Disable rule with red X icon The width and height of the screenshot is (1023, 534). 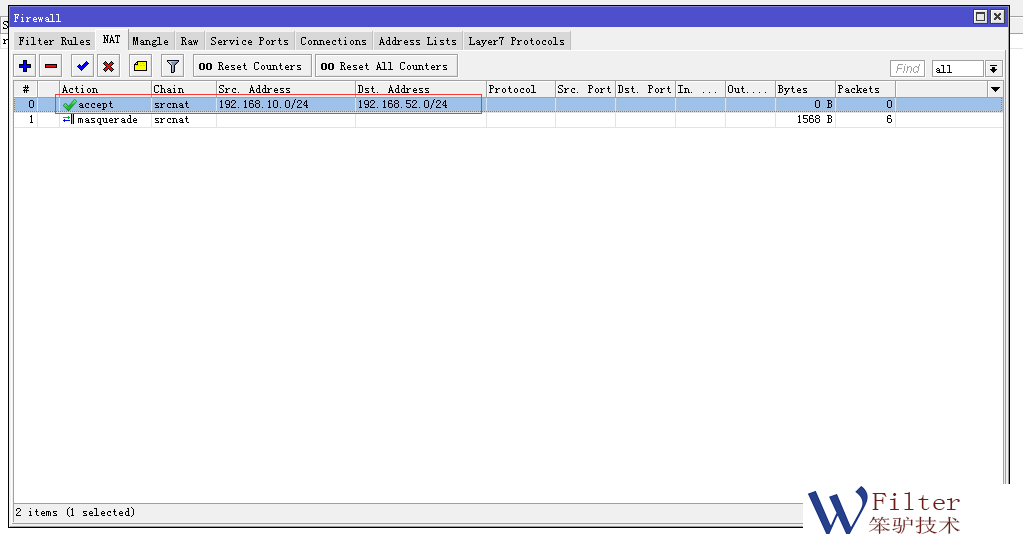point(108,66)
